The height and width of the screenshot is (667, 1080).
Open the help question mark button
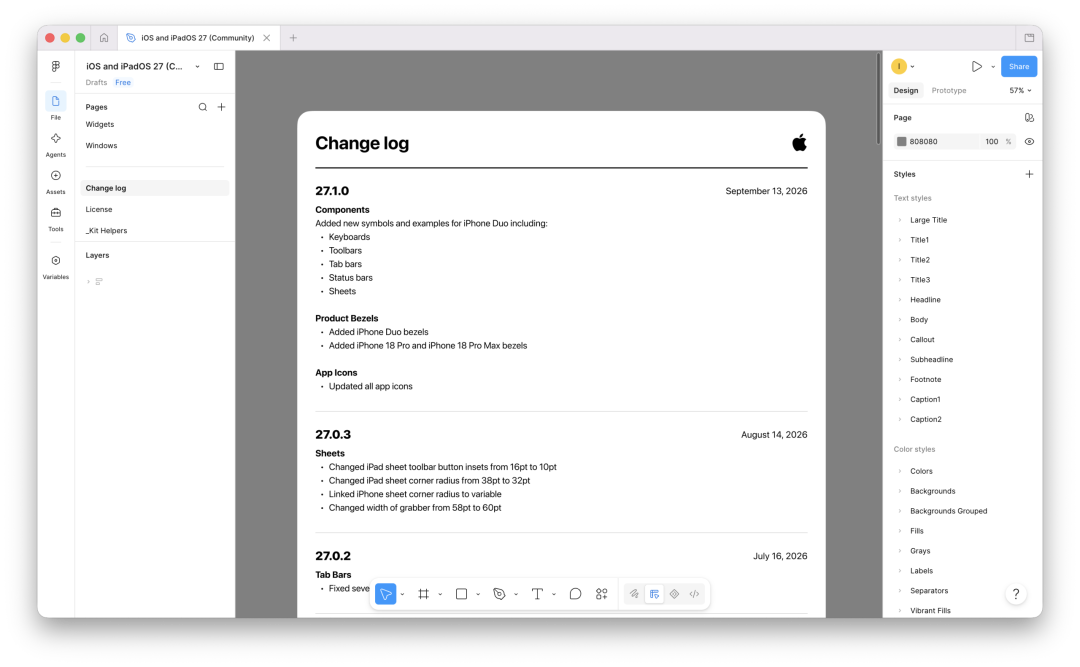[x=1016, y=594]
